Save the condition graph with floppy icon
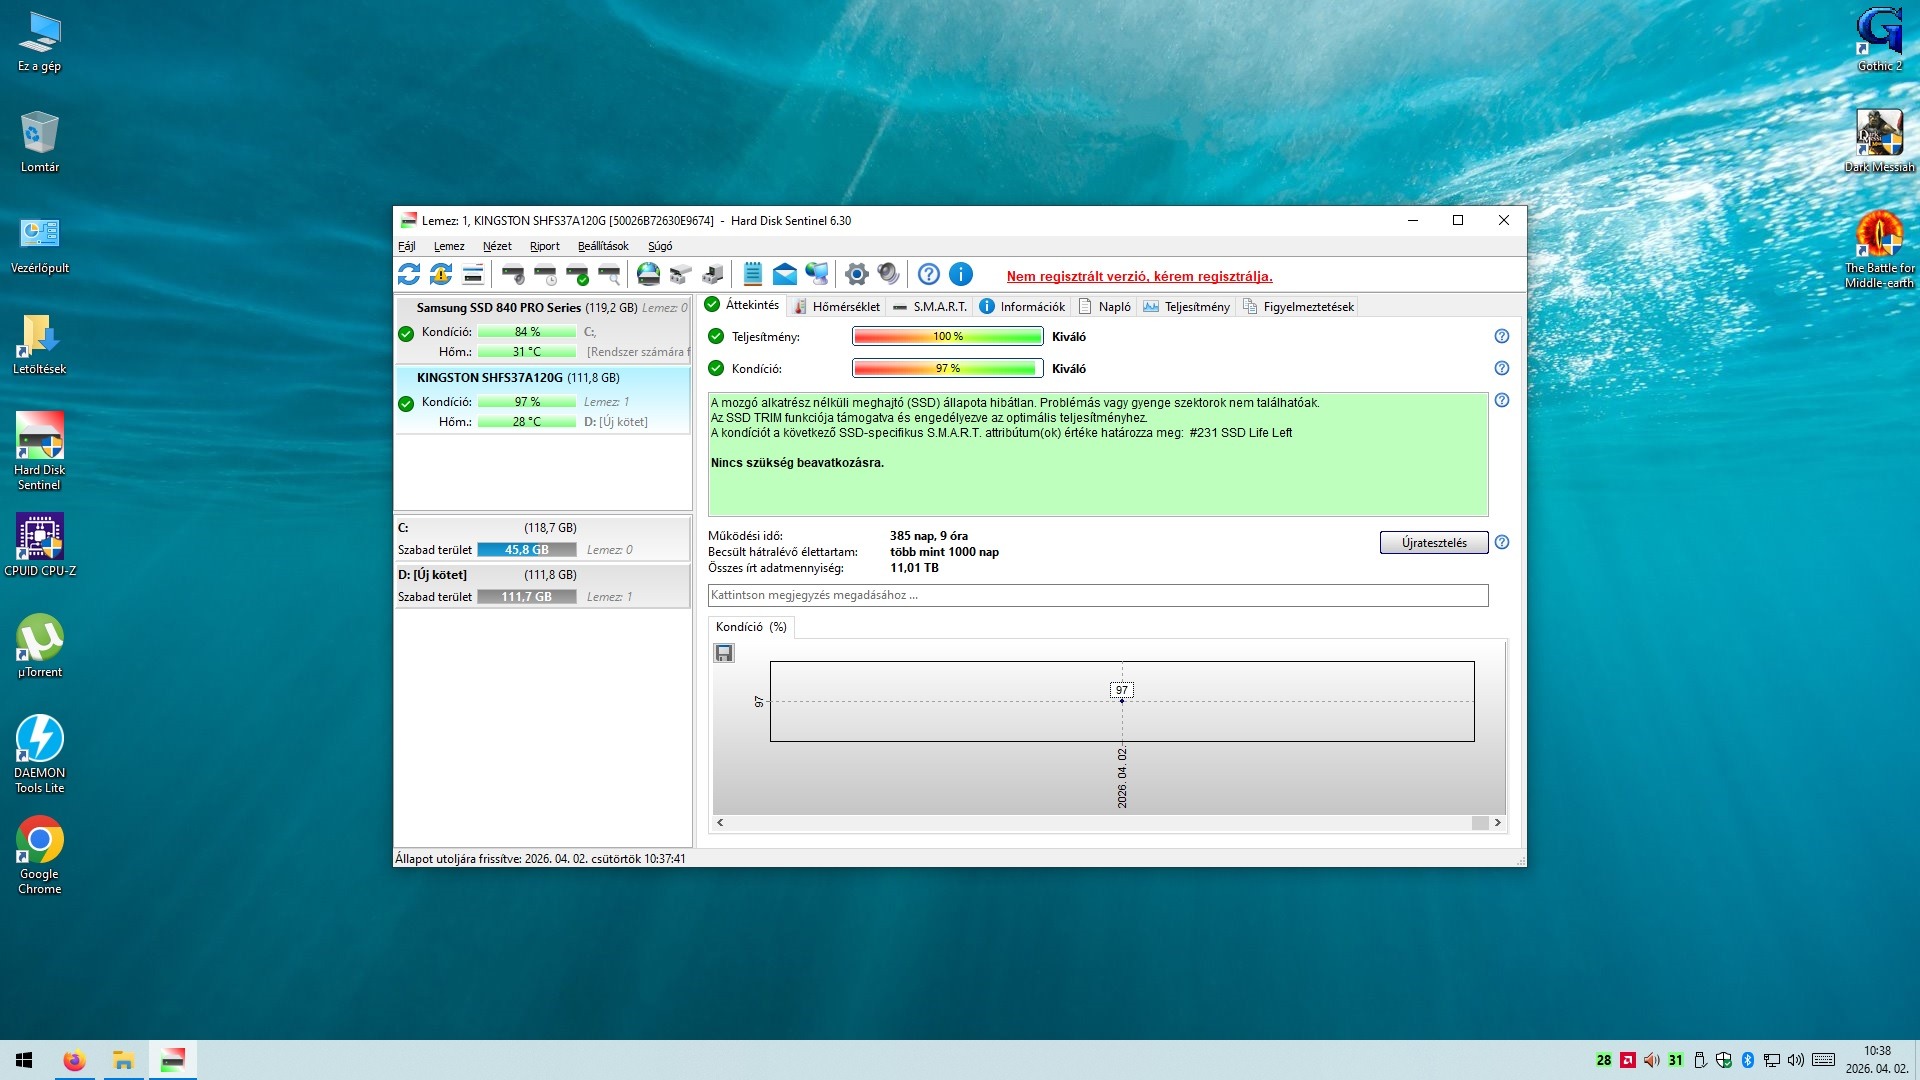Screen dimensions: 1920x1080 (724, 653)
